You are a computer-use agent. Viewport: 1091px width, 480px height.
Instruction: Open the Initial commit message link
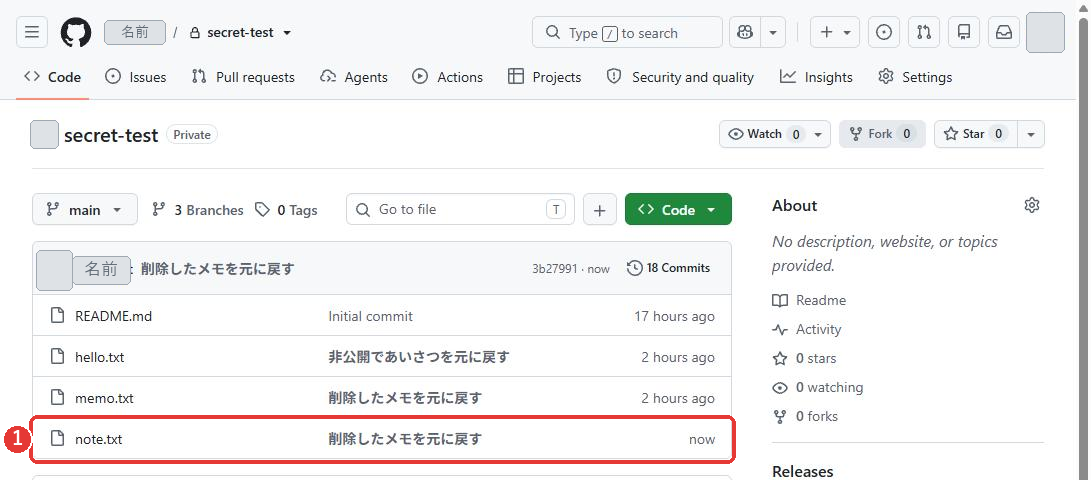(370, 317)
